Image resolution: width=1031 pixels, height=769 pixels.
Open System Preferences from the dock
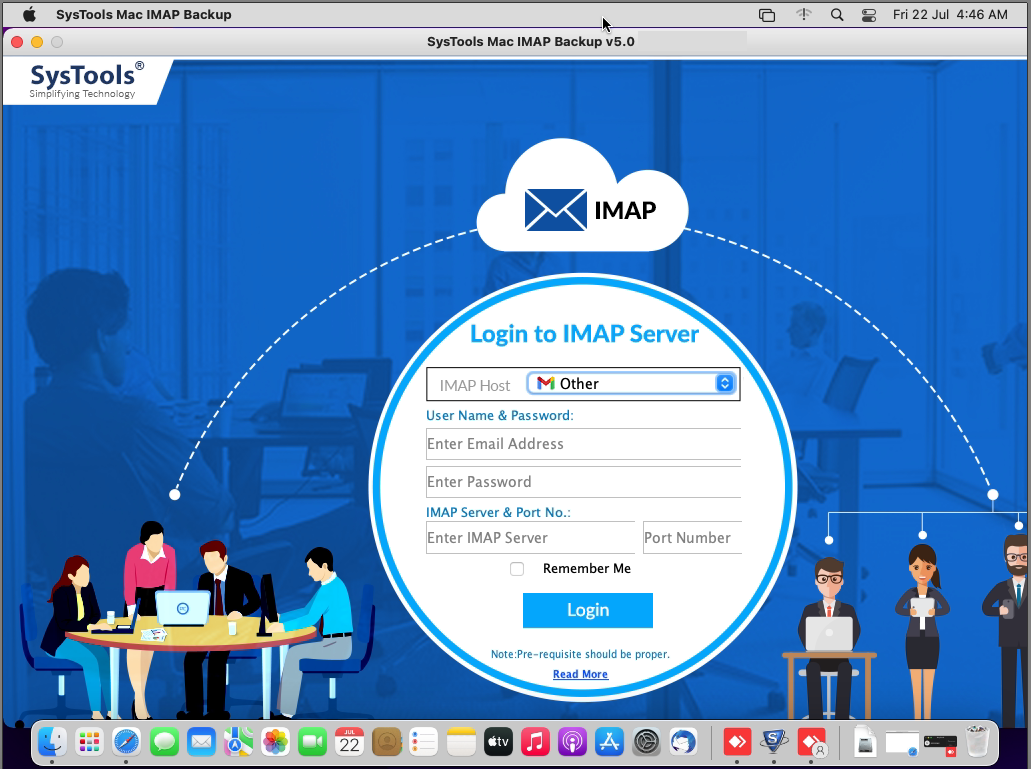(646, 743)
